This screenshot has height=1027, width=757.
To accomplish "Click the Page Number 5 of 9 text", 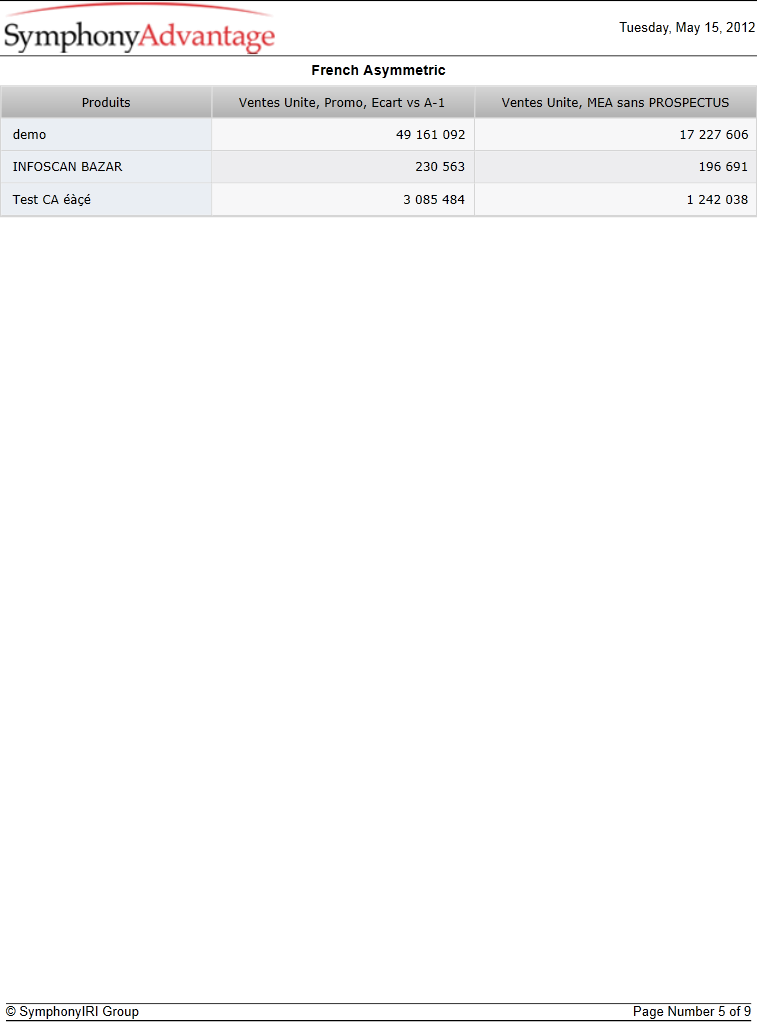I will tap(692, 1011).
